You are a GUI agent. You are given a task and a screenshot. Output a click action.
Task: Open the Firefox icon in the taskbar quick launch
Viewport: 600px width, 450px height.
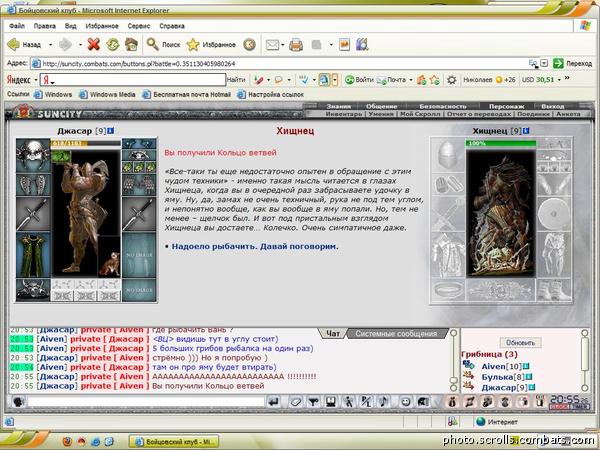67,441
